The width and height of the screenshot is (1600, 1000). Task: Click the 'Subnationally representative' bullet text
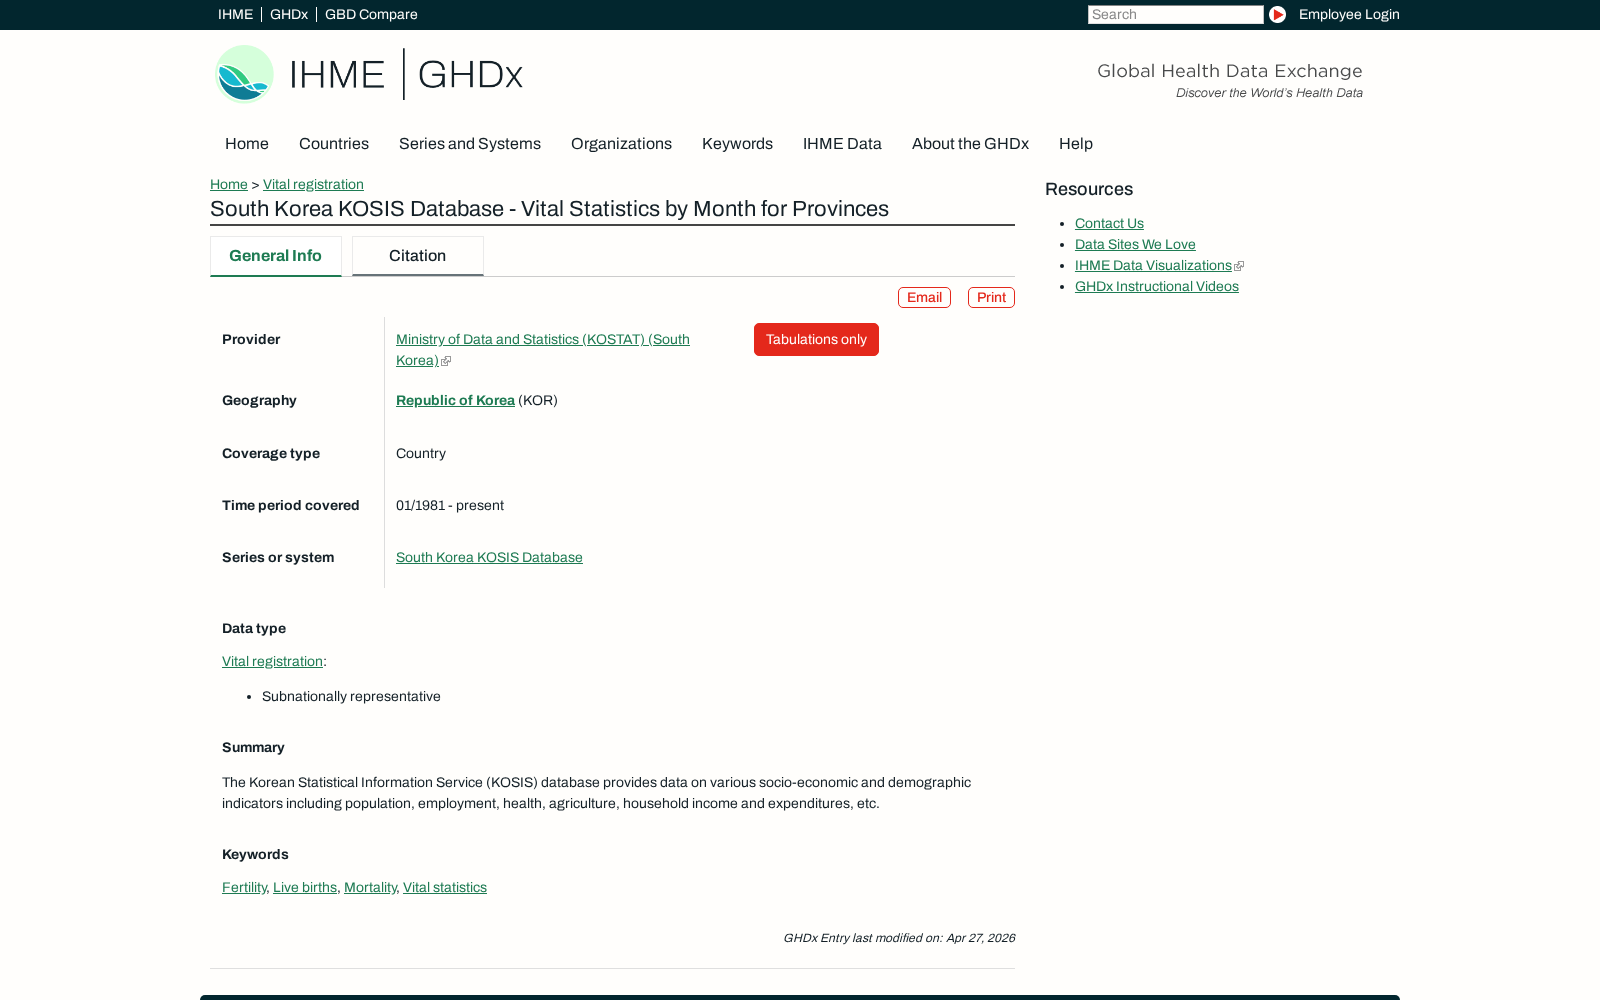coord(351,697)
